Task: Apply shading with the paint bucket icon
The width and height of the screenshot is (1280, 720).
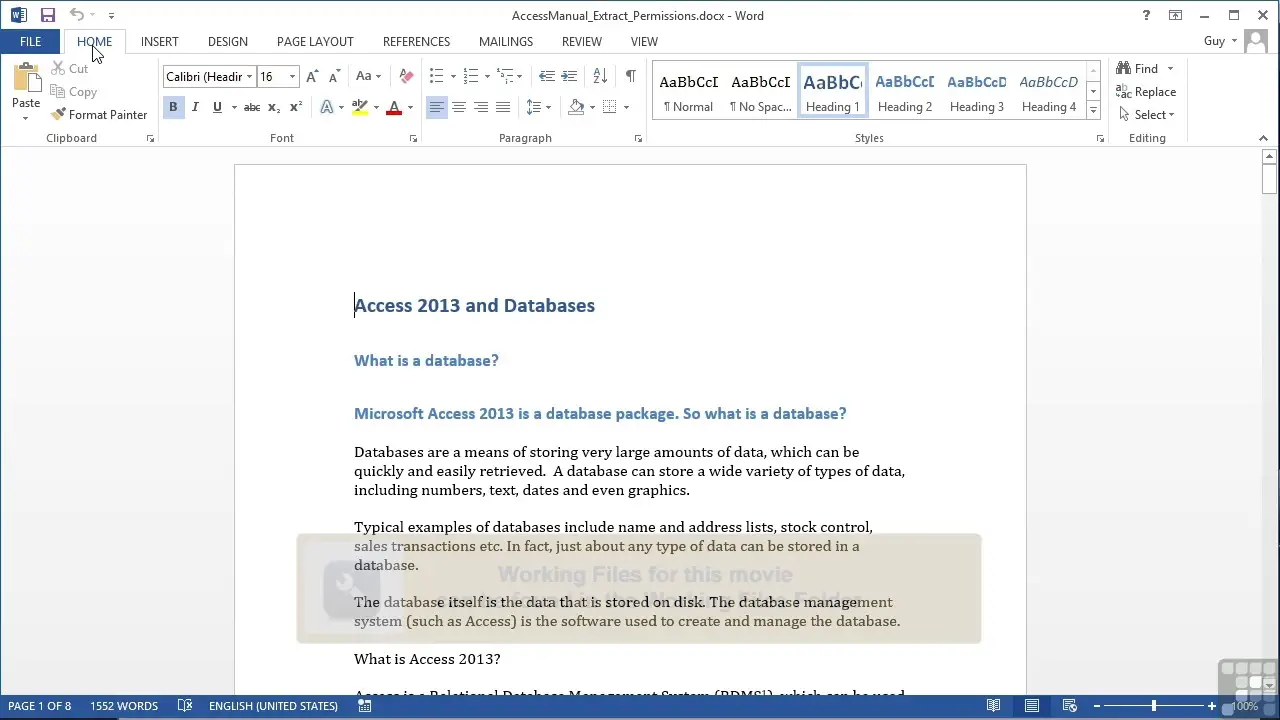Action: tap(576, 107)
